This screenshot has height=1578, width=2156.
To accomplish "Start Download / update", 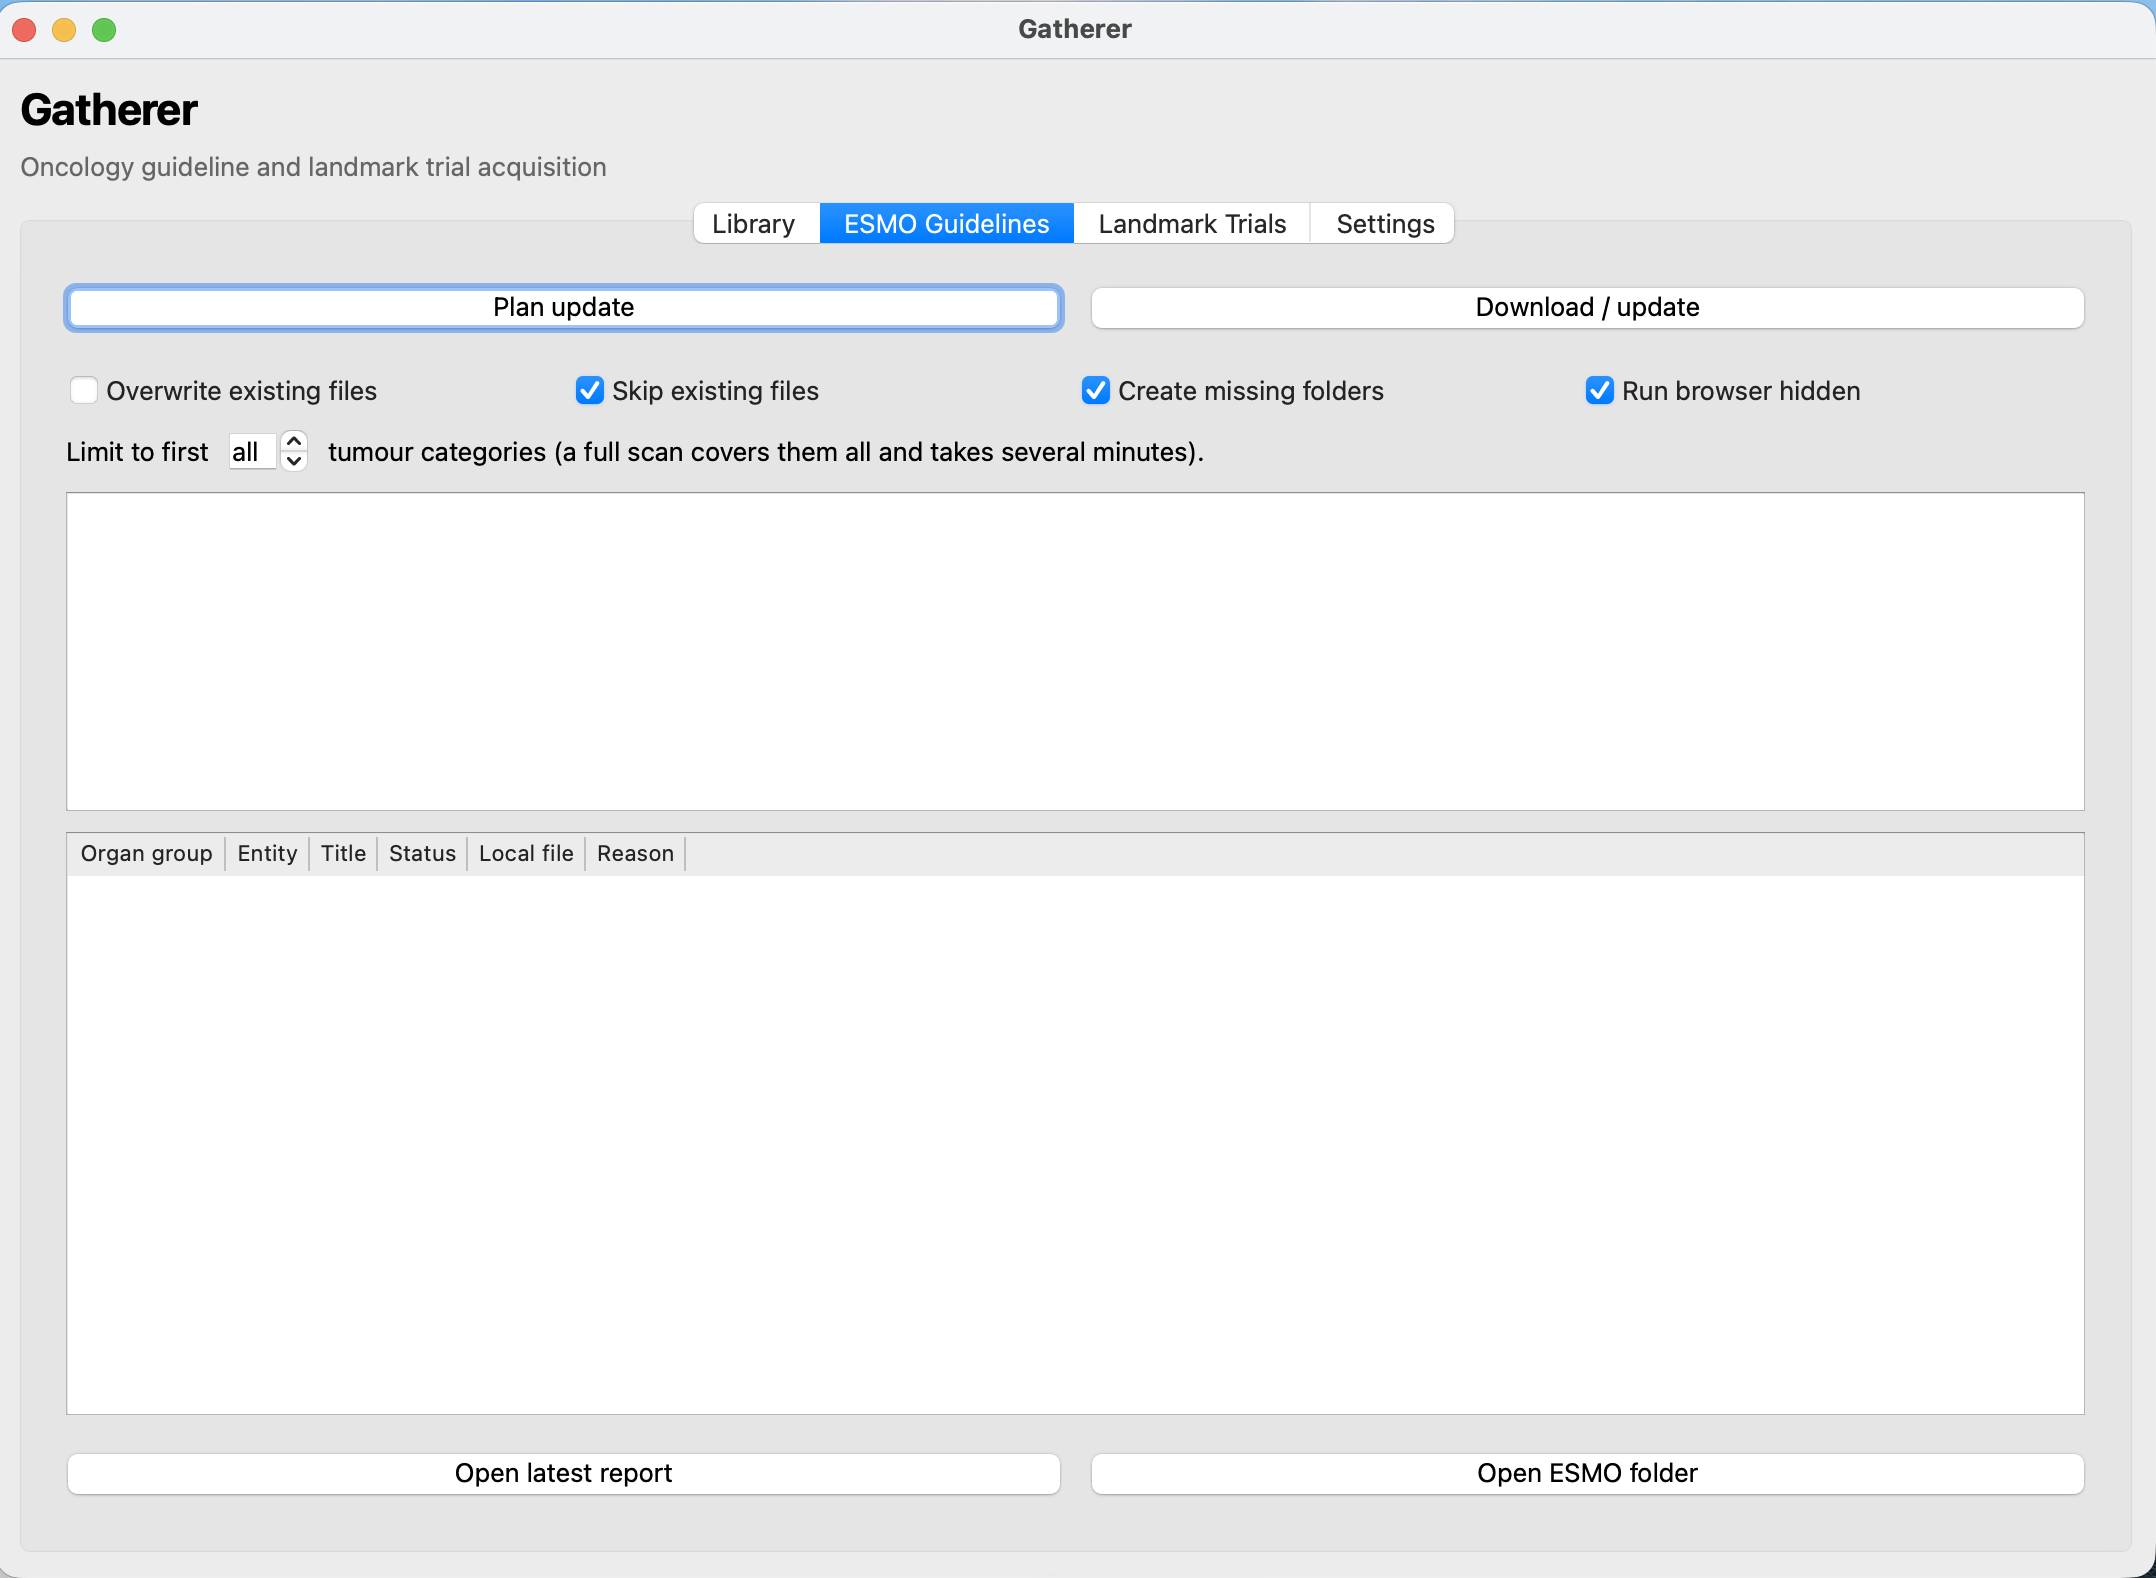I will pyautogui.click(x=1588, y=307).
